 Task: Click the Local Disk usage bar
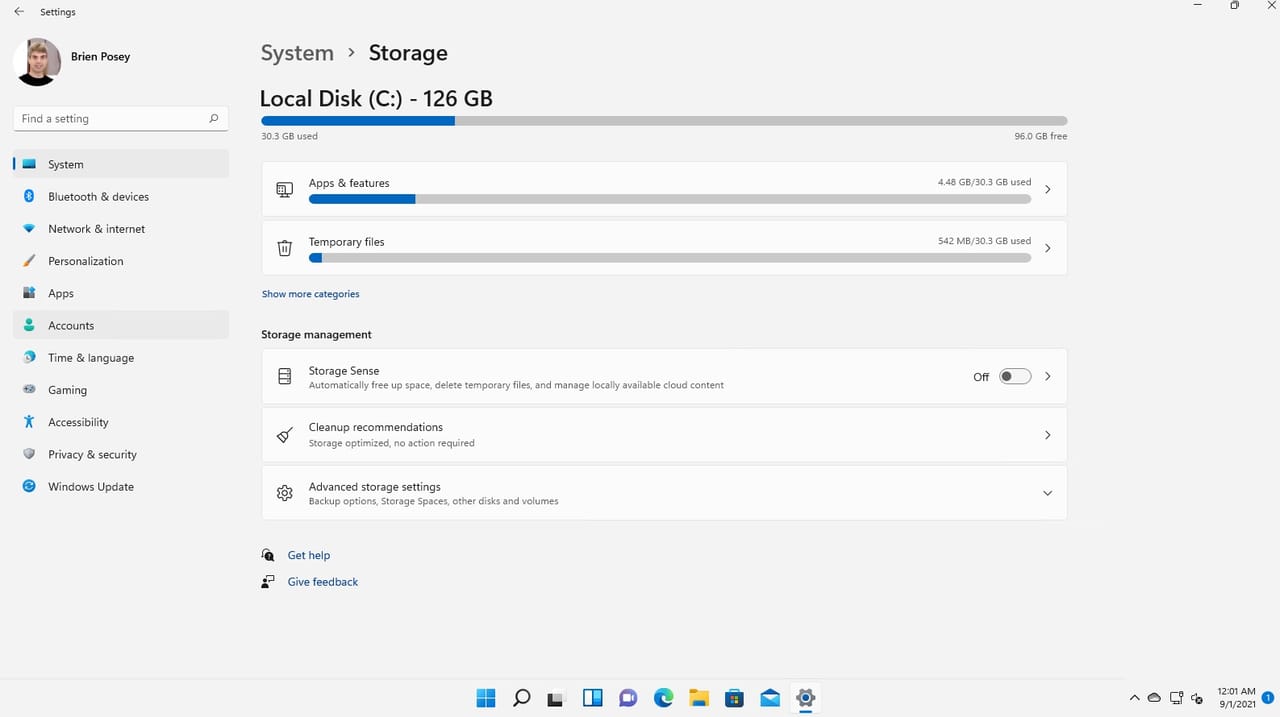click(x=663, y=120)
